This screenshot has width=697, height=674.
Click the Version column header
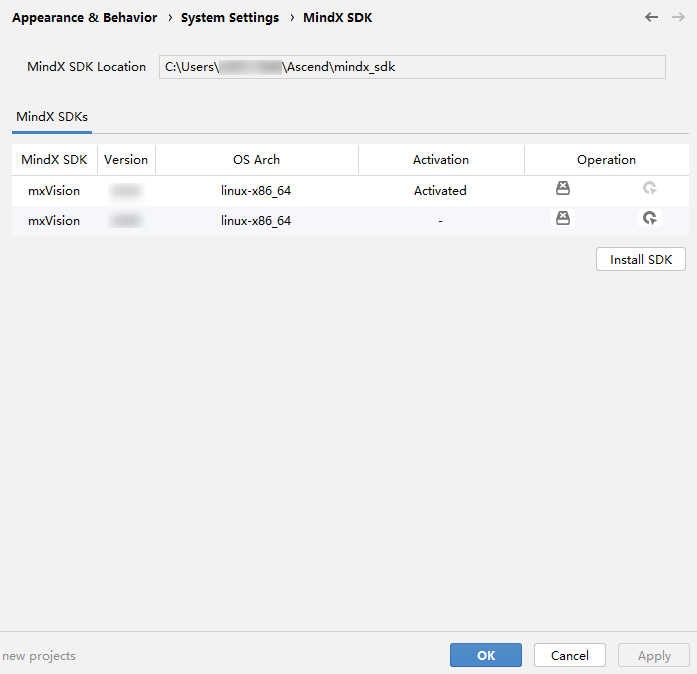[126, 160]
